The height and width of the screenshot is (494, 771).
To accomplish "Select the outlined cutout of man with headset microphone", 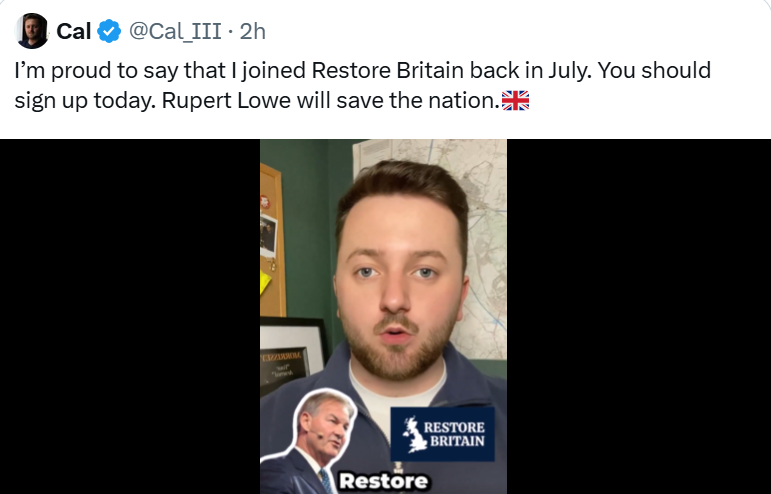I will click(310, 441).
